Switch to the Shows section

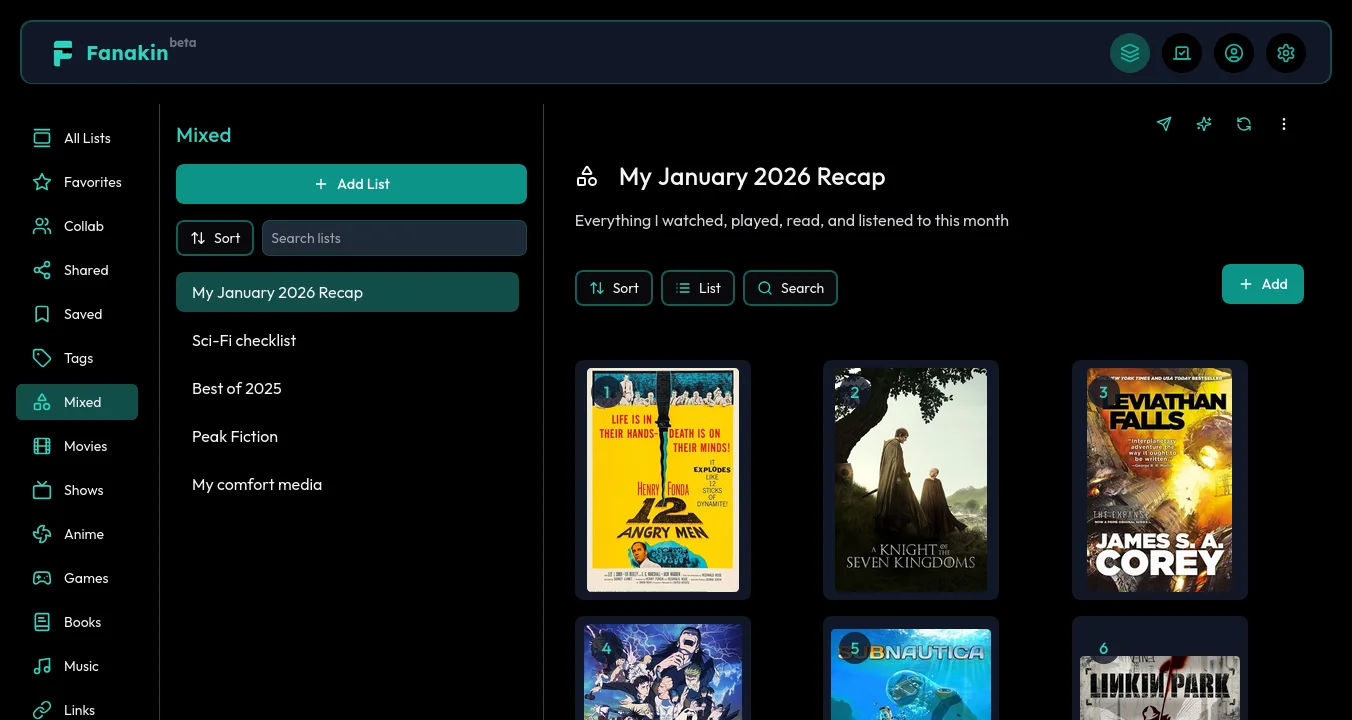pyautogui.click(x=42, y=490)
